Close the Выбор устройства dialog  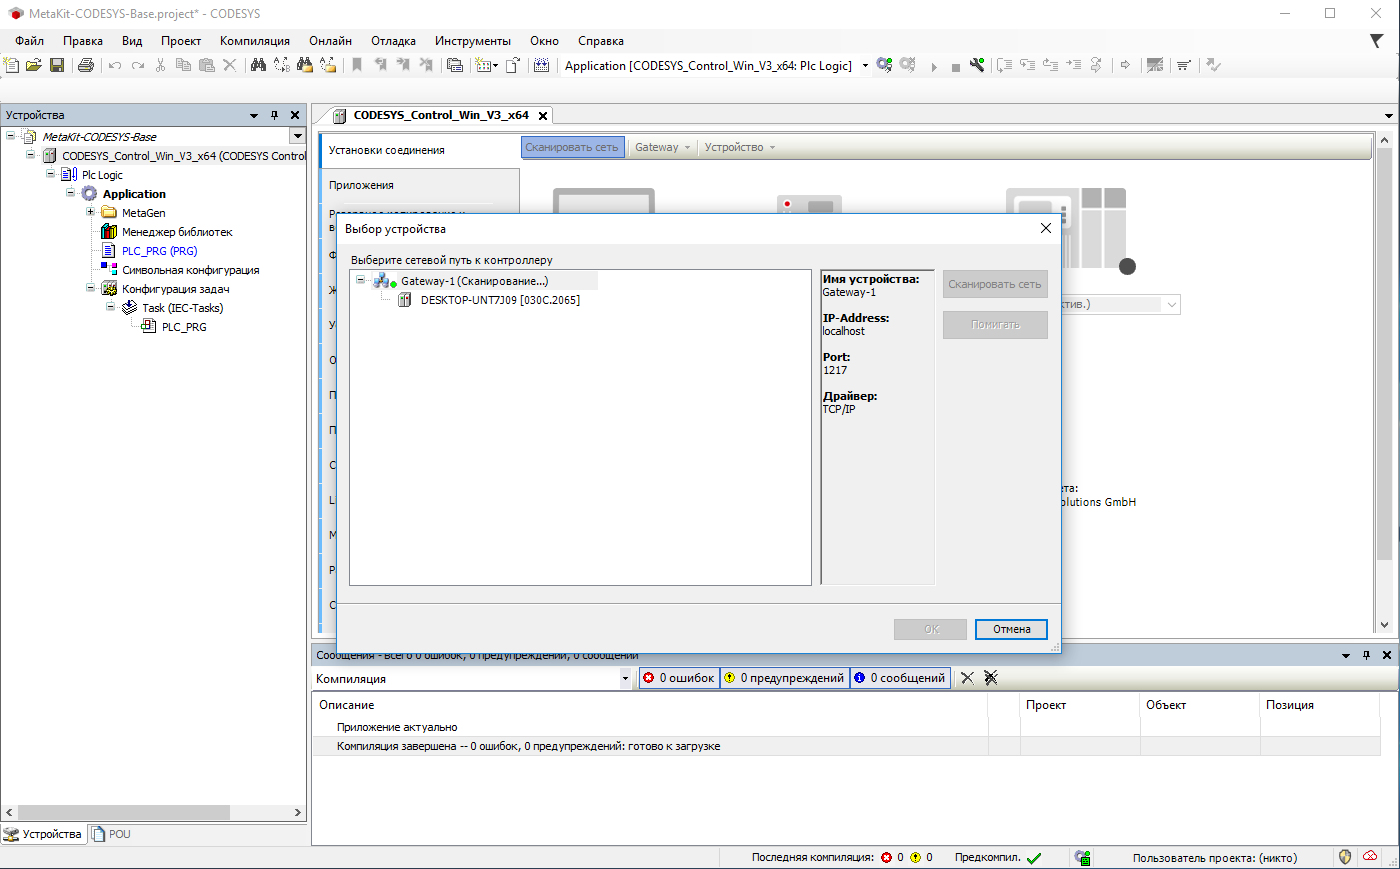(x=1046, y=228)
